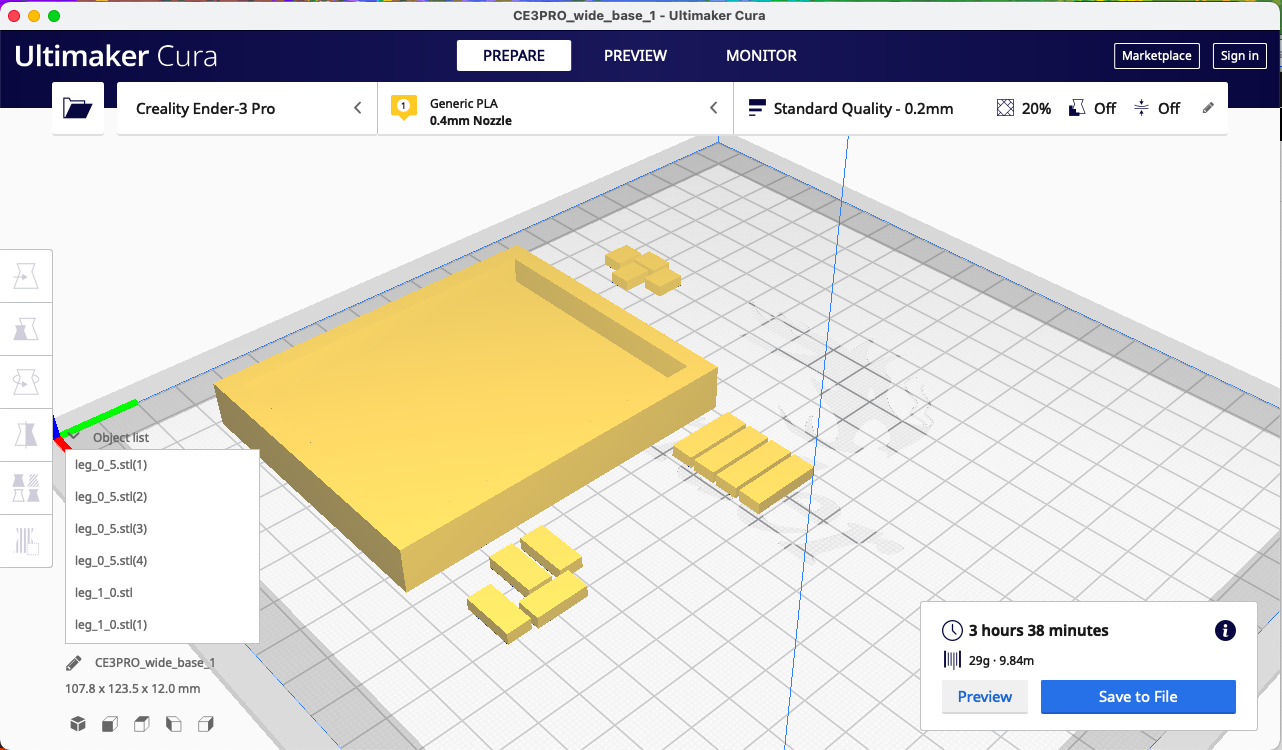Select the Move tool in the left toolbar
1282x750 pixels.
click(26, 275)
